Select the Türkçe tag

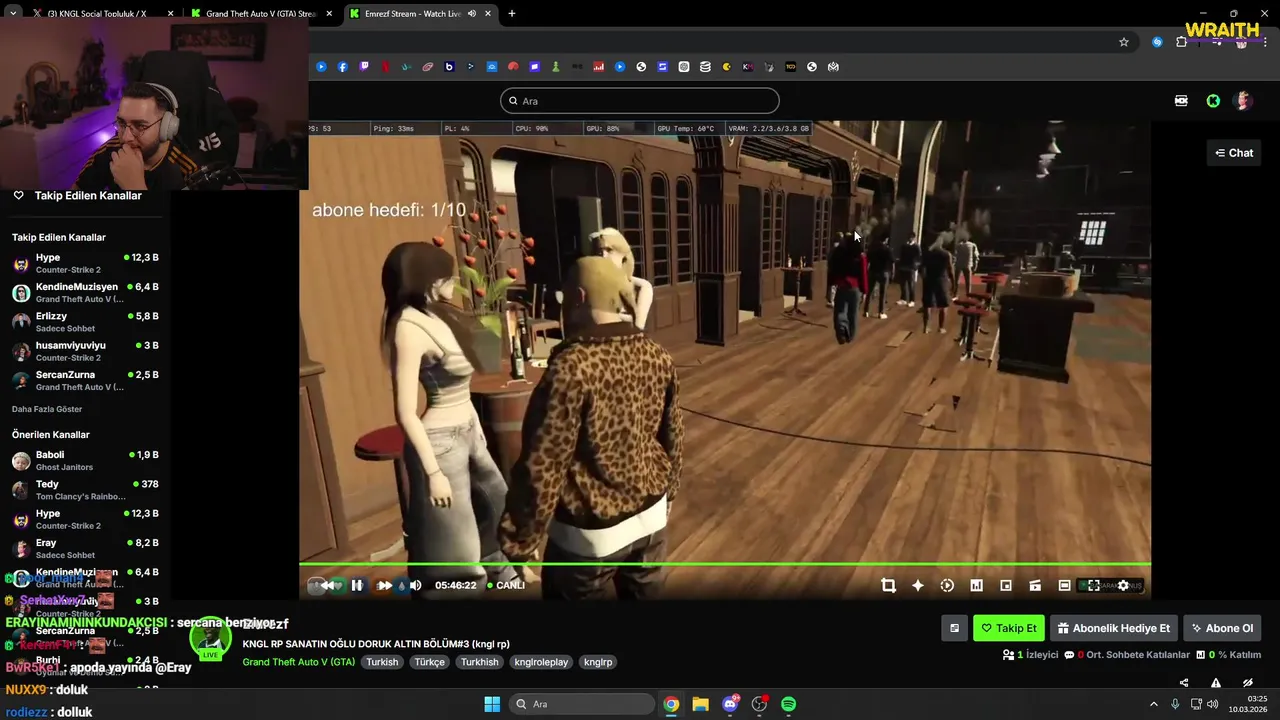click(430, 662)
